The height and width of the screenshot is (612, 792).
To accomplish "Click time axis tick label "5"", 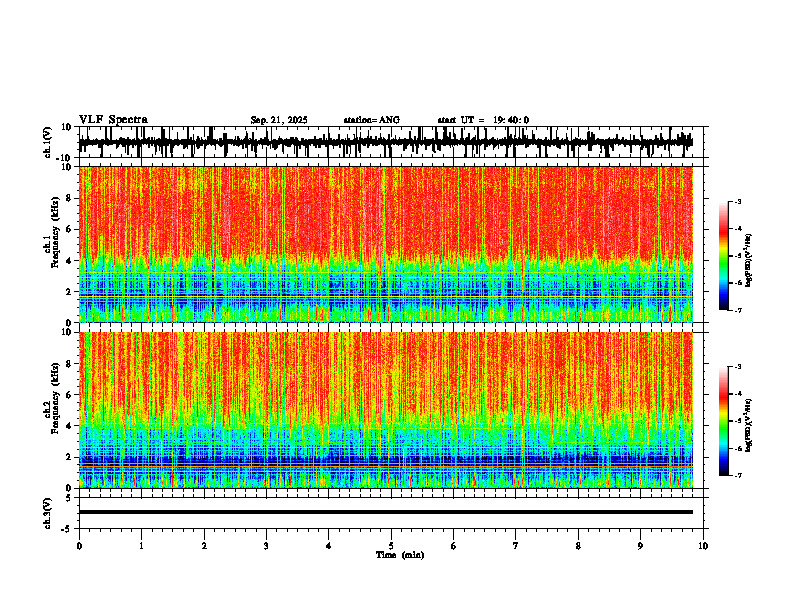I will tap(391, 546).
